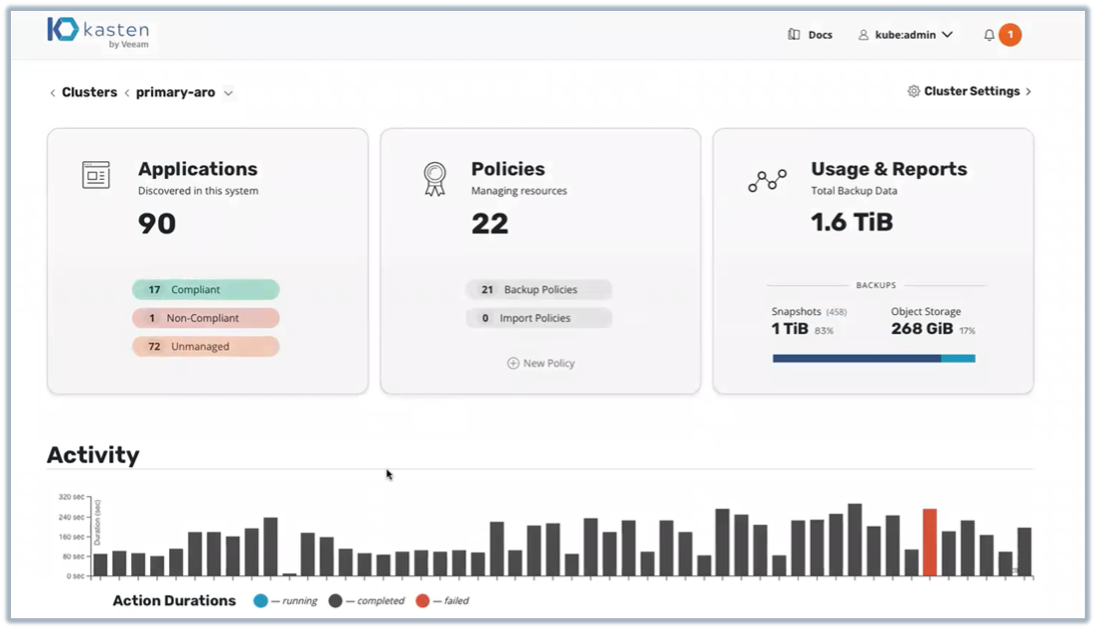Open the Clusters breadcrumb
This screenshot has height=631, width=1097.
click(x=89, y=92)
